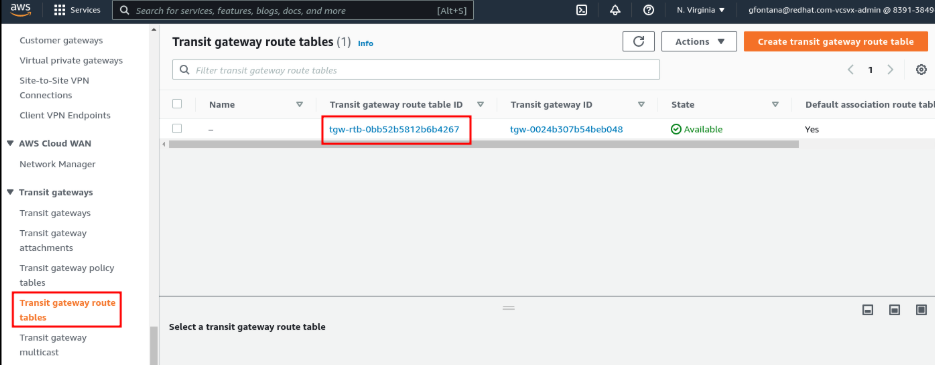Image resolution: width=935 pixels, height=365 pixels.
Task: Select Transit gateway route tables in sidebar
Action: click(x=67, y=310)
